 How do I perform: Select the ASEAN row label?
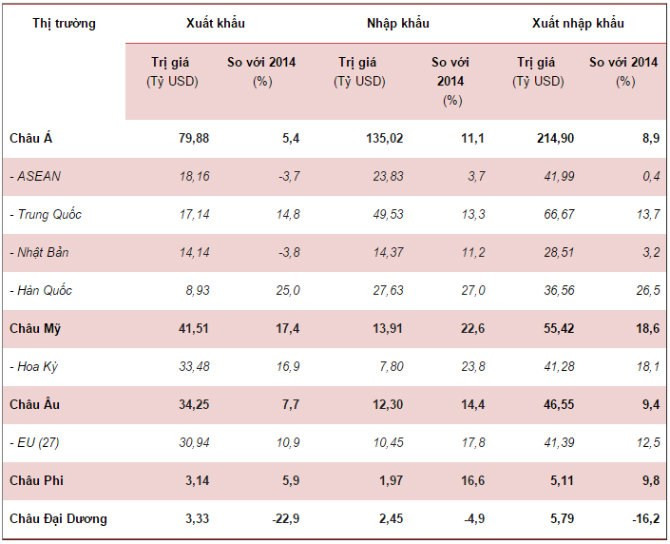pyautogui.click(x=34, y=177)
